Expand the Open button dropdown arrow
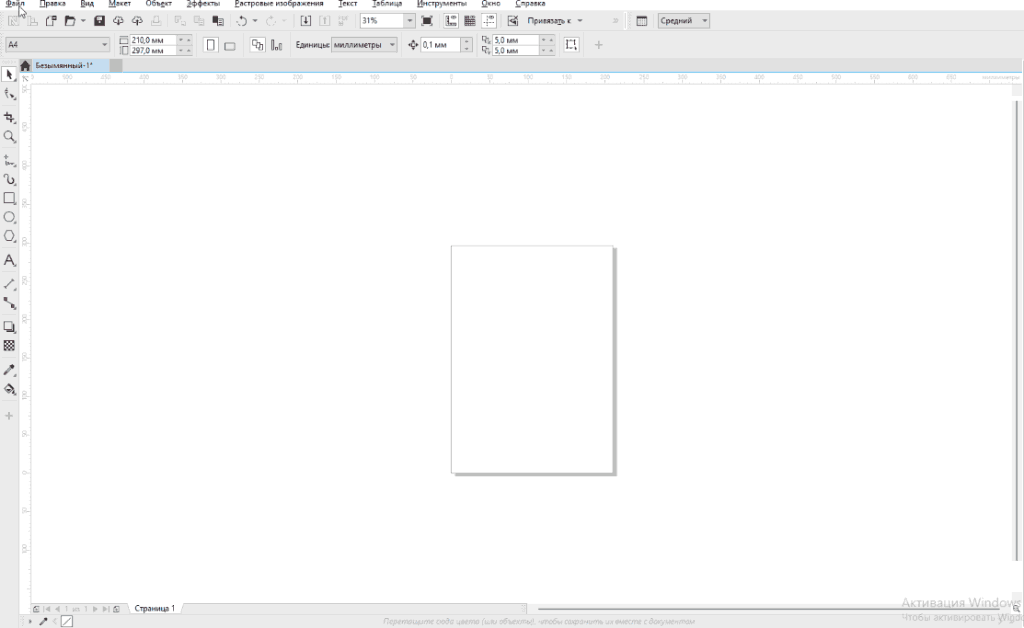Viewport: 1024px width, 628px height. (83, 21)
